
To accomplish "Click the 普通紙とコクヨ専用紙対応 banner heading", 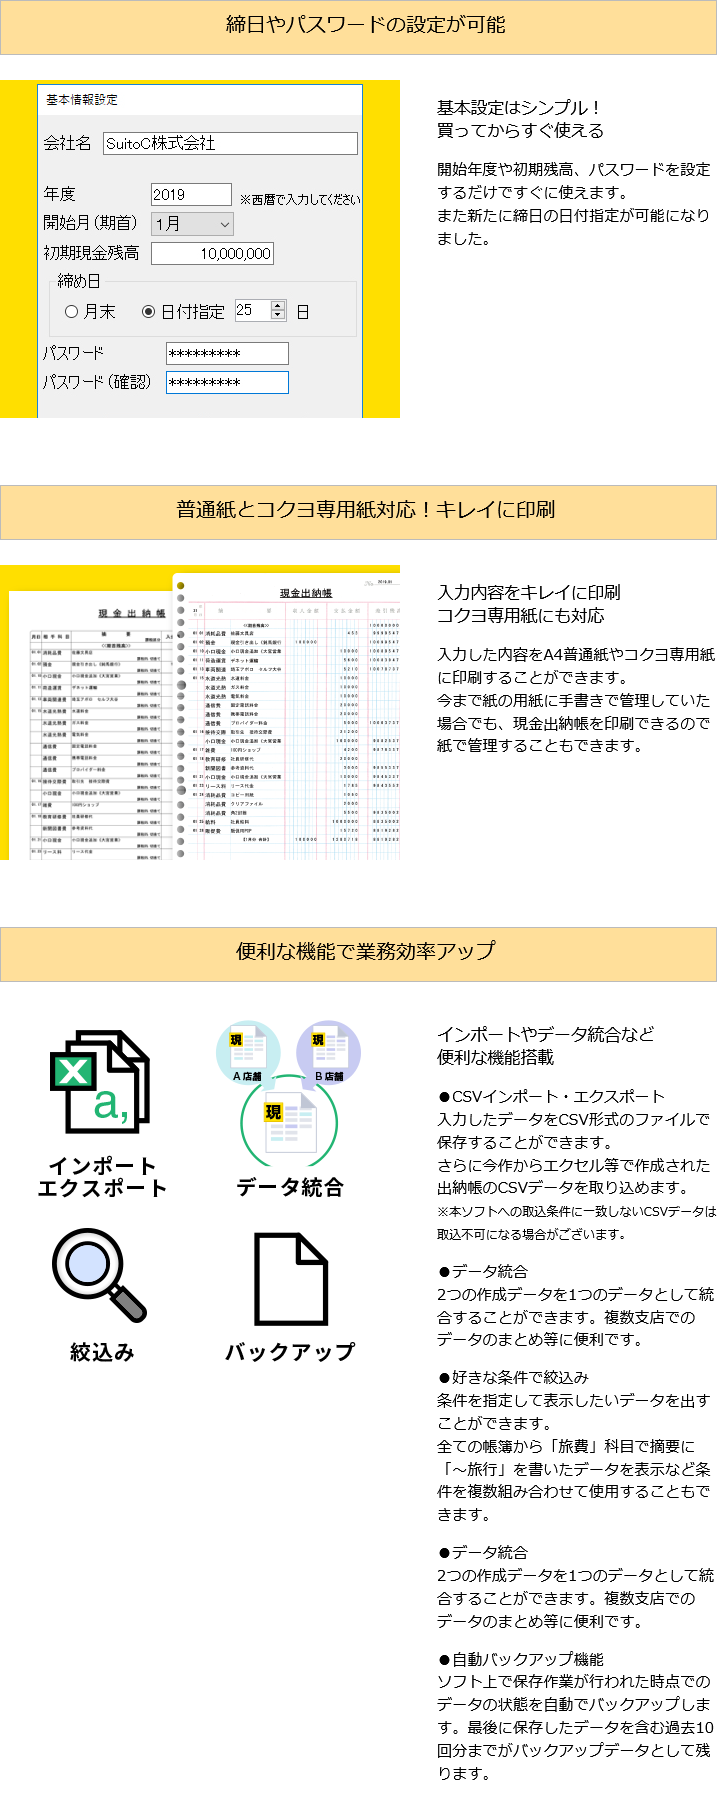I will point(358,511).
